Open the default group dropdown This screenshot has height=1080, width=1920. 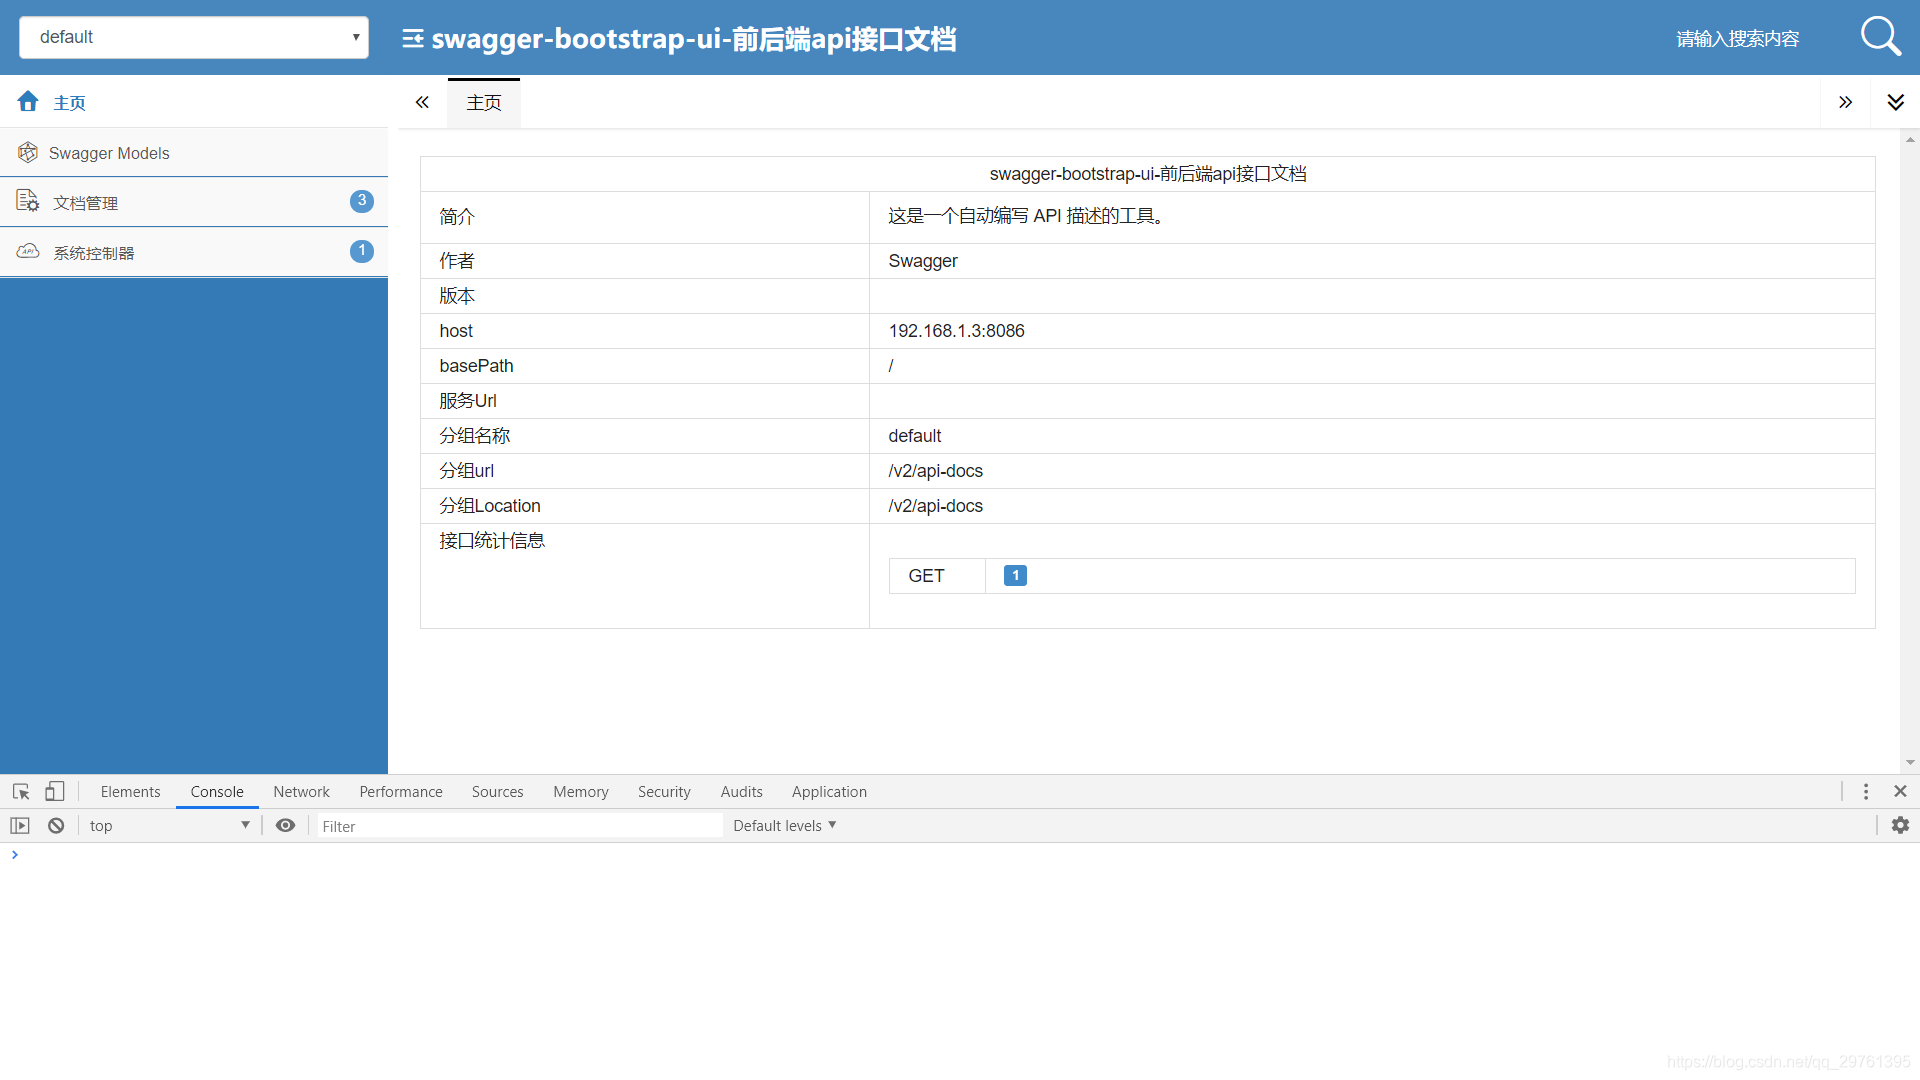[194, 37]
